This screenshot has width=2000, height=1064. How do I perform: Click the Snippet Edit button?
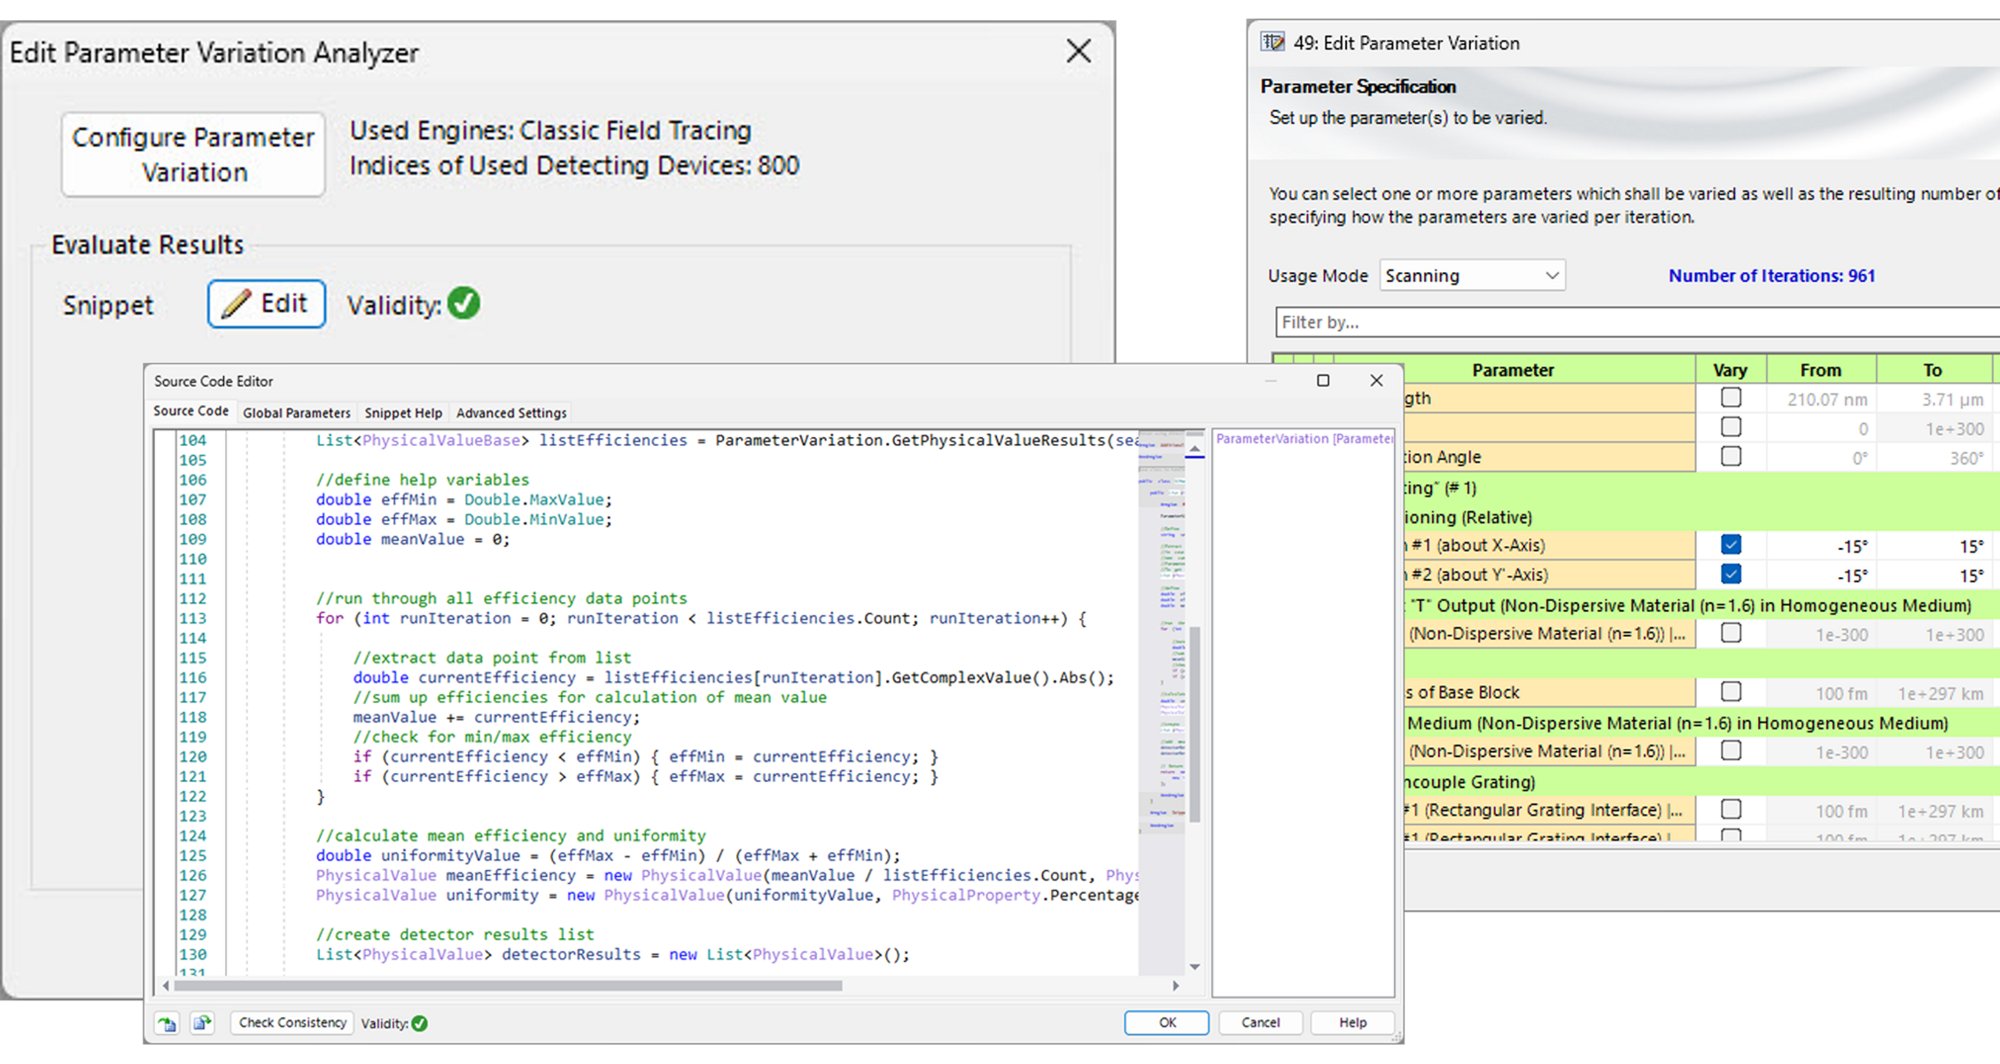click(x=266, y=303)
